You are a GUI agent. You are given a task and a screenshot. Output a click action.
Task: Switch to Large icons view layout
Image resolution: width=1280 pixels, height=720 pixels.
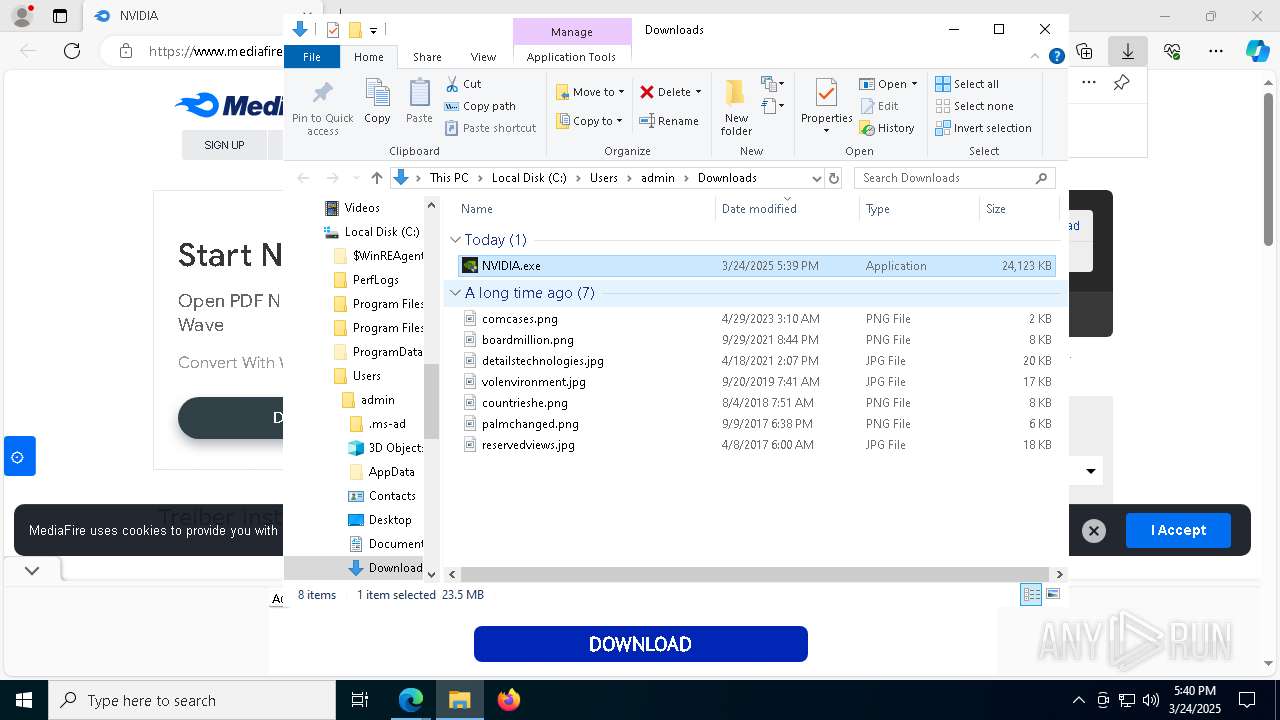coord(1053,594)
